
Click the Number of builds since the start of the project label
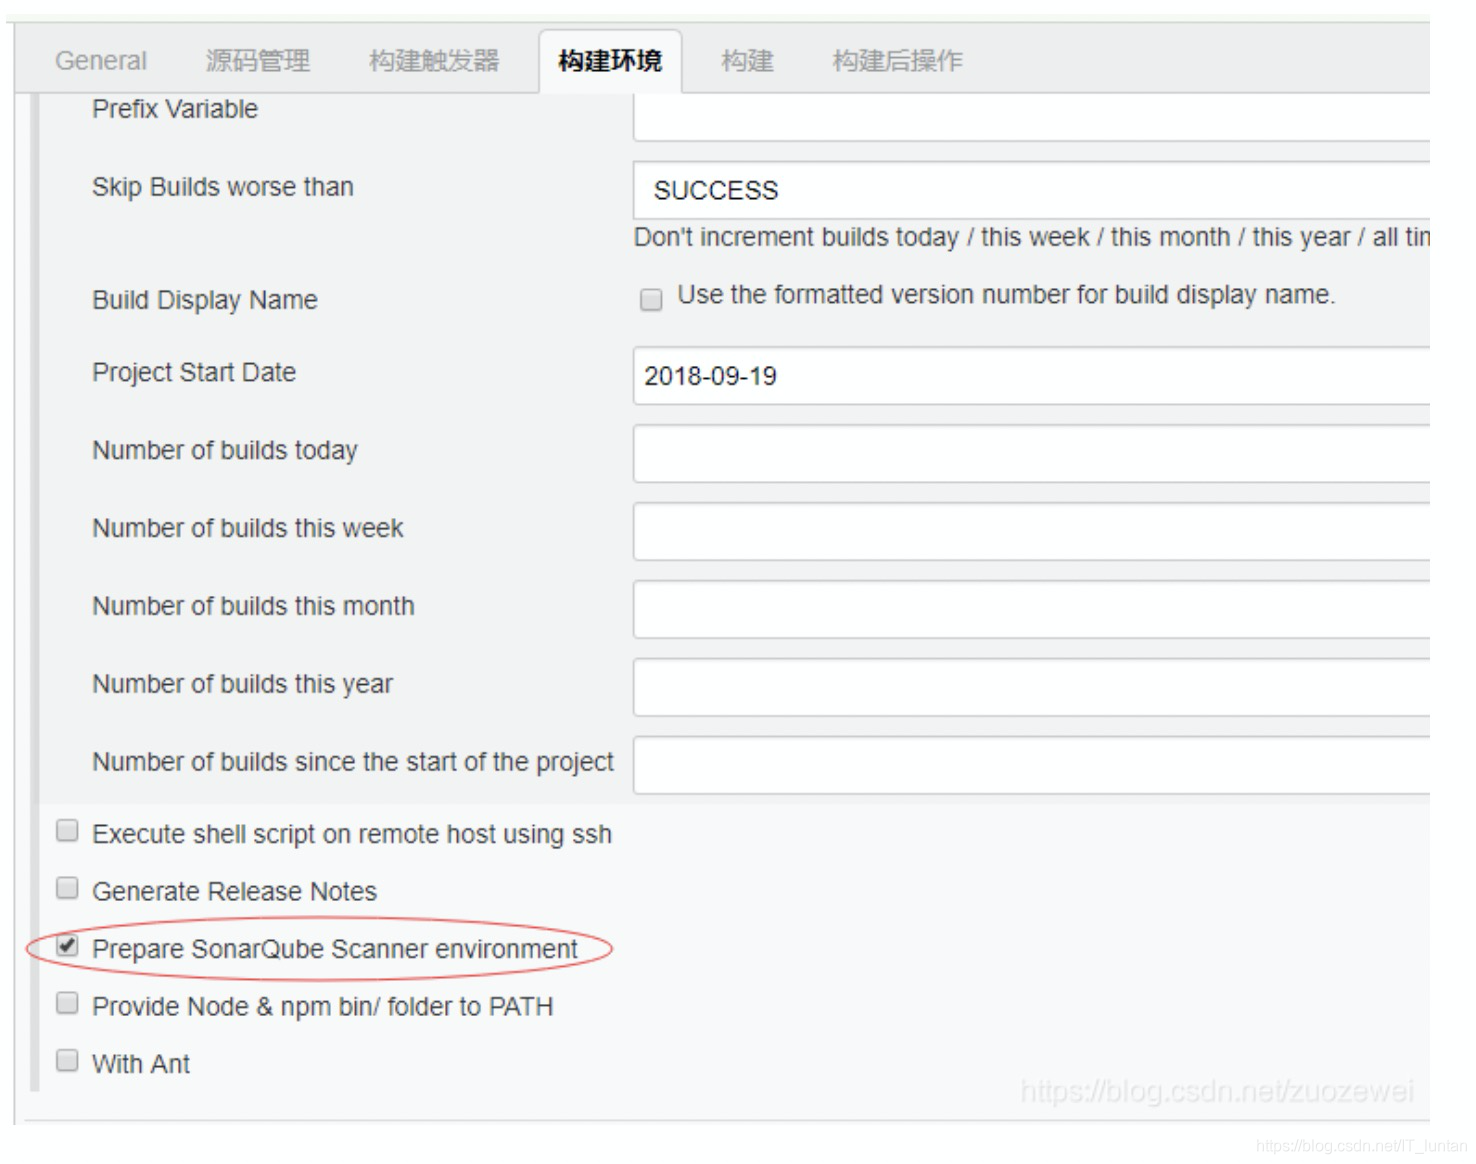[353, 762]
